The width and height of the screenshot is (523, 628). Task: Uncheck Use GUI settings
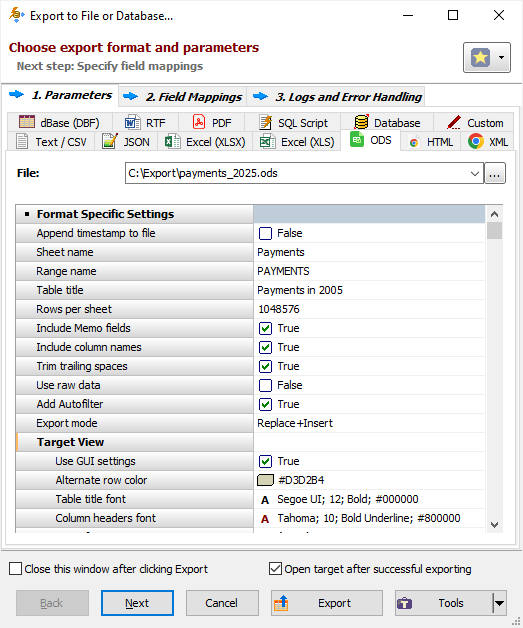click(x=265, y=461)
